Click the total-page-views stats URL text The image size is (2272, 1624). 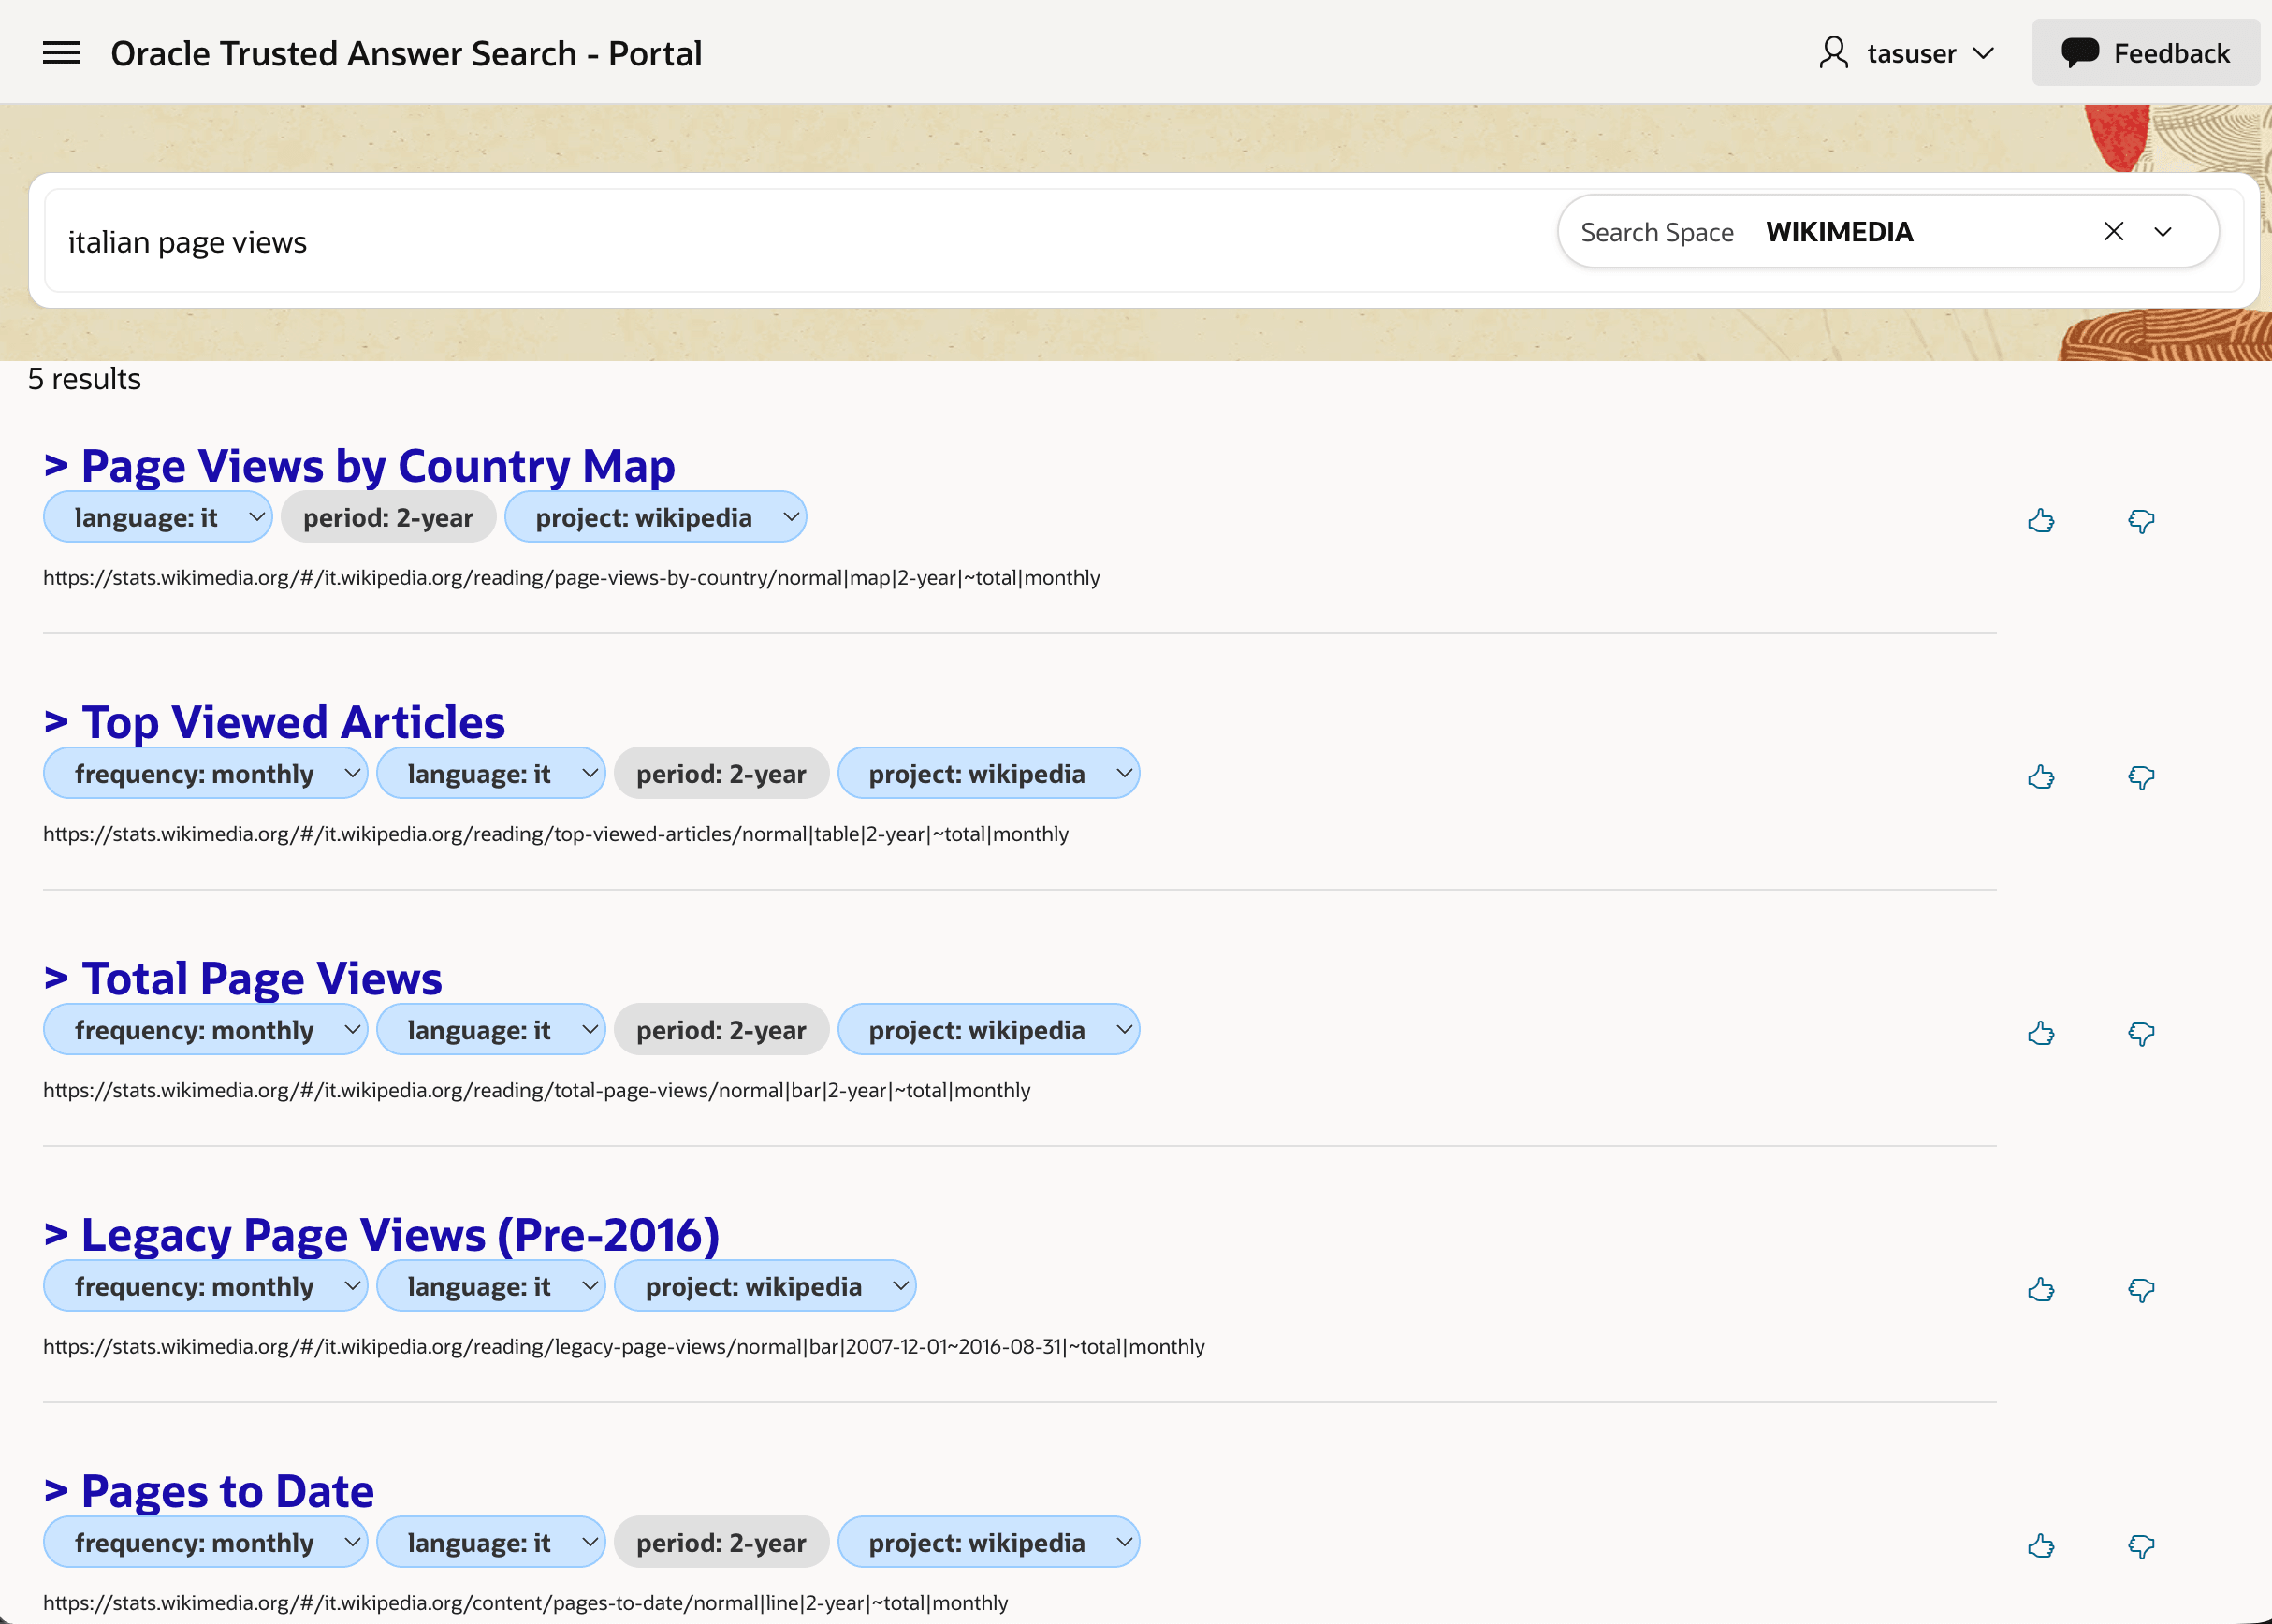click(x=537, y=1090)
